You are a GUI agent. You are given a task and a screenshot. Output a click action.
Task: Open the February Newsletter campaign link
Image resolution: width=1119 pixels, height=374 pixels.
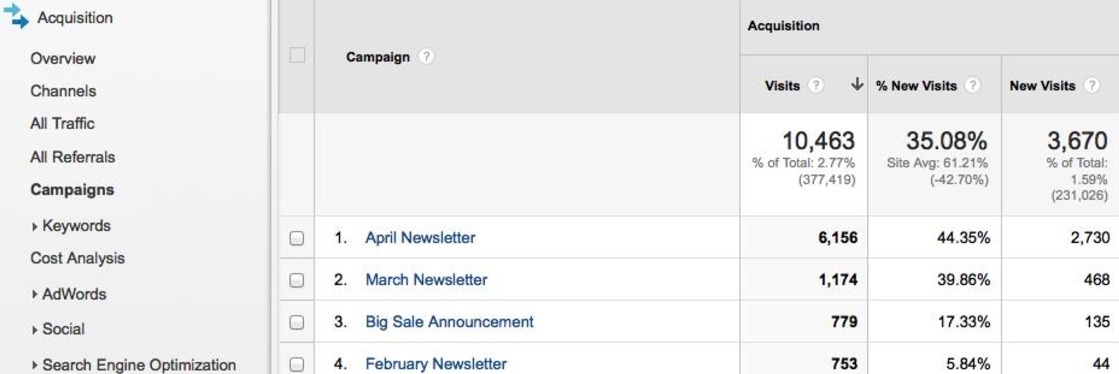click(x=436, y=364)
